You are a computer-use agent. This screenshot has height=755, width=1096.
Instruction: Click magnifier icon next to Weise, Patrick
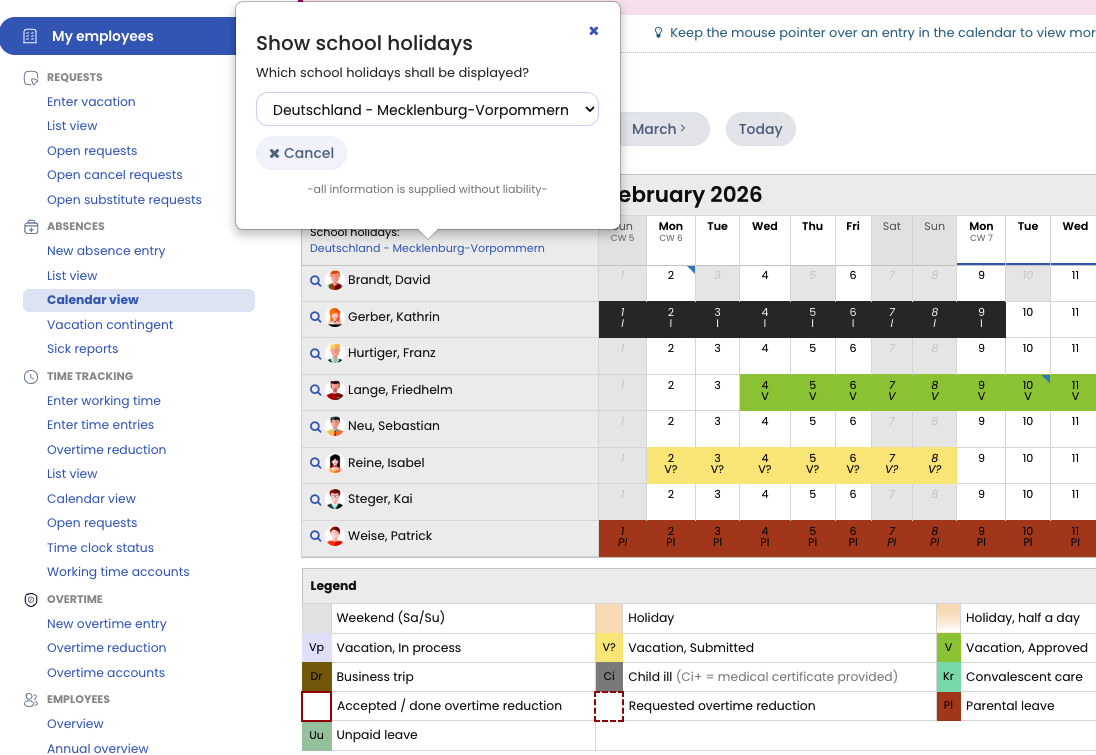point(316,537)
